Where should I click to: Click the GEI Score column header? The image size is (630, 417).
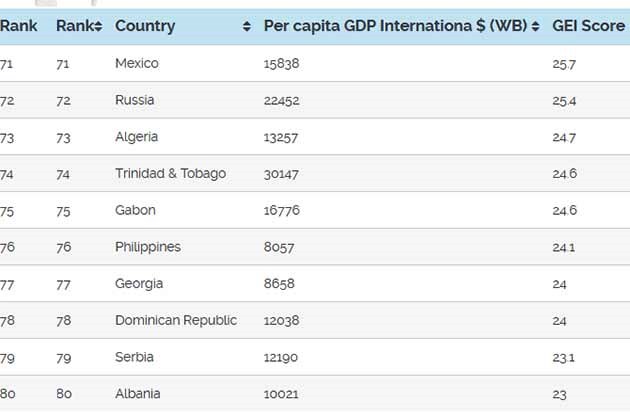tap(589, 26)
